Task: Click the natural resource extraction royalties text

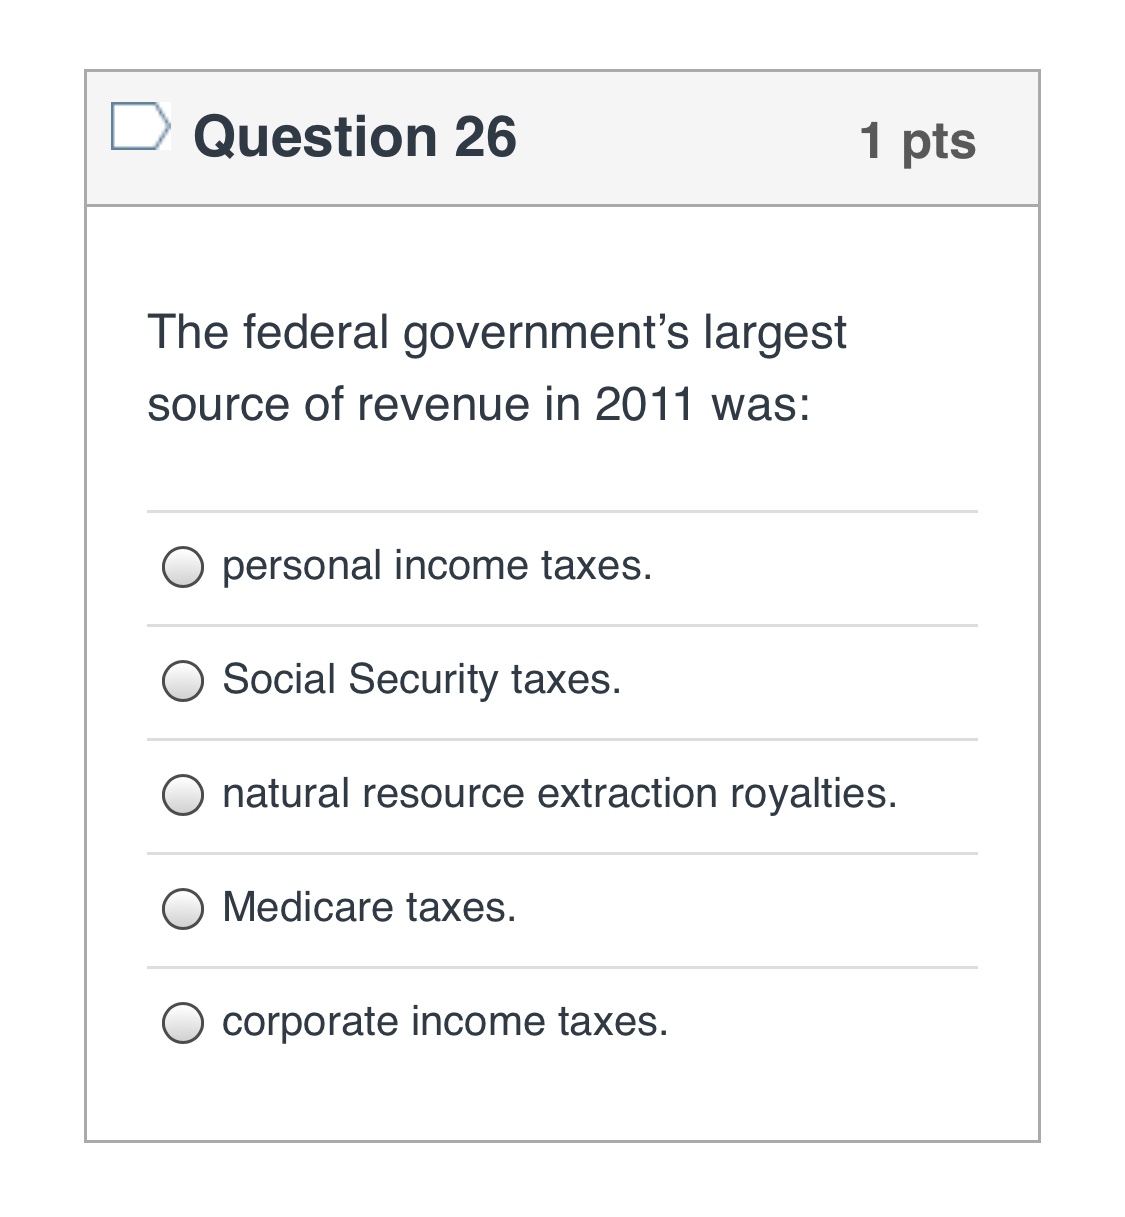Action: coord(558,794)
